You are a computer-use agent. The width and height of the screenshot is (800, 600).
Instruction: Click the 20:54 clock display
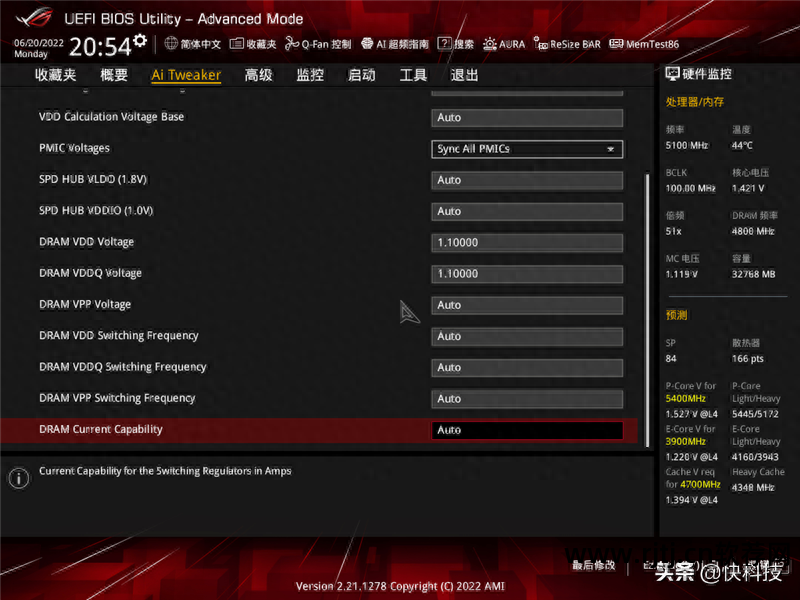tap(101, 47)
